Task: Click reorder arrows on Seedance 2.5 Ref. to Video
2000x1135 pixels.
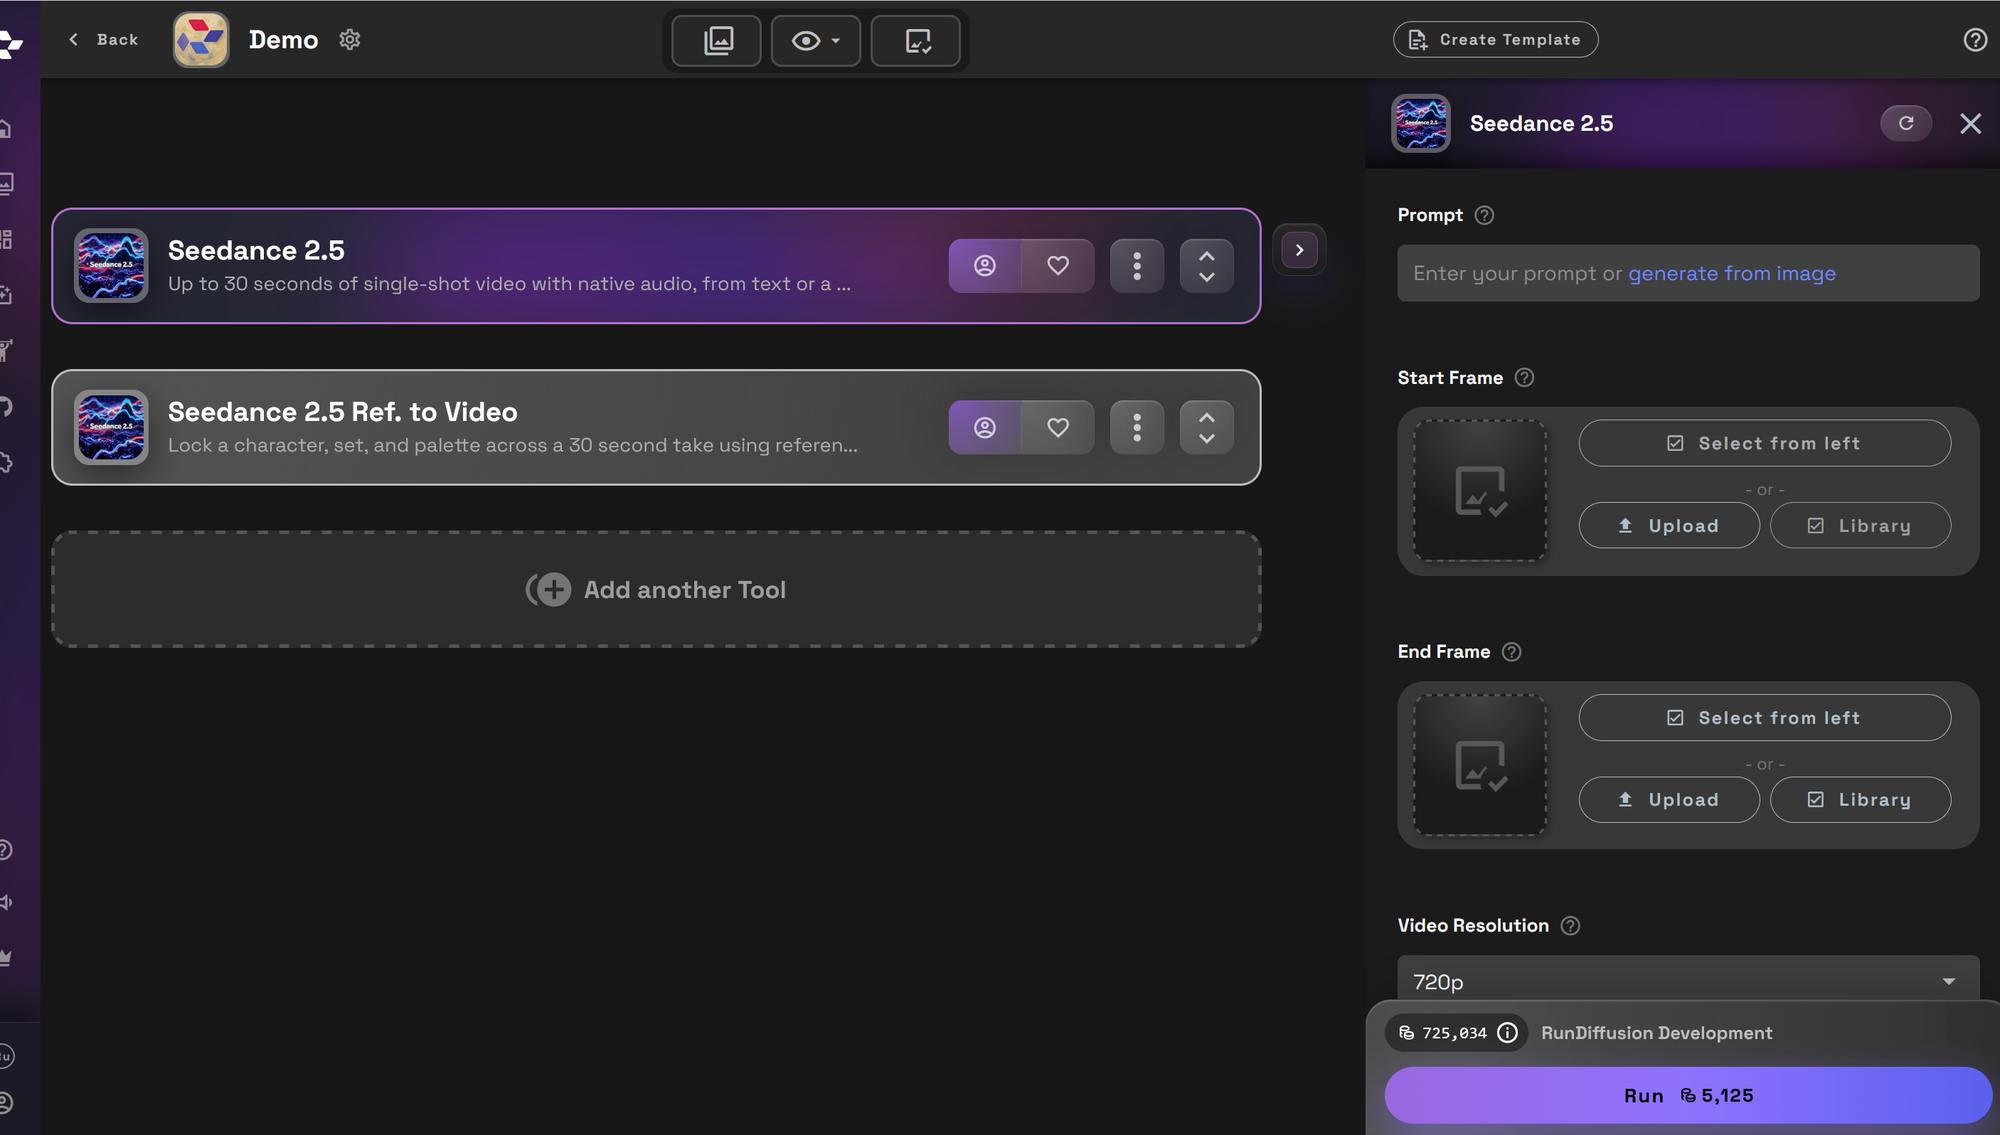Action: 1207,428
